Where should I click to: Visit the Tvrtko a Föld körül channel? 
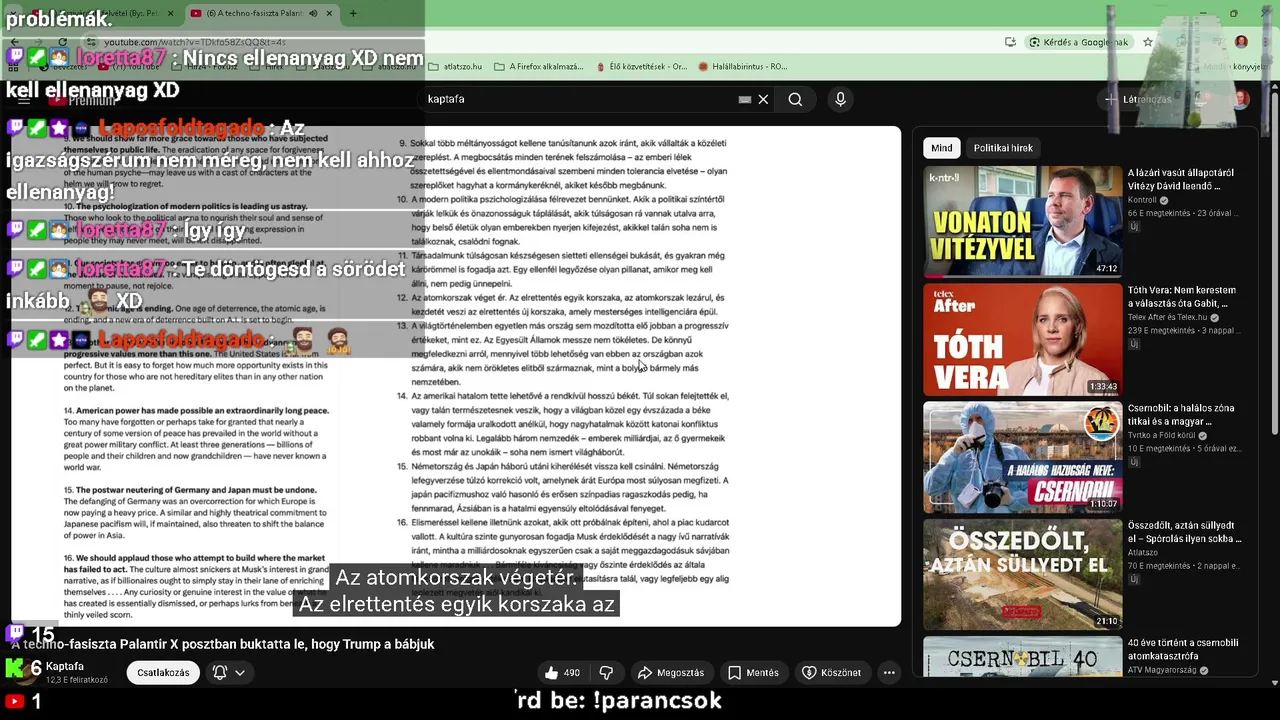(1163, 435)
